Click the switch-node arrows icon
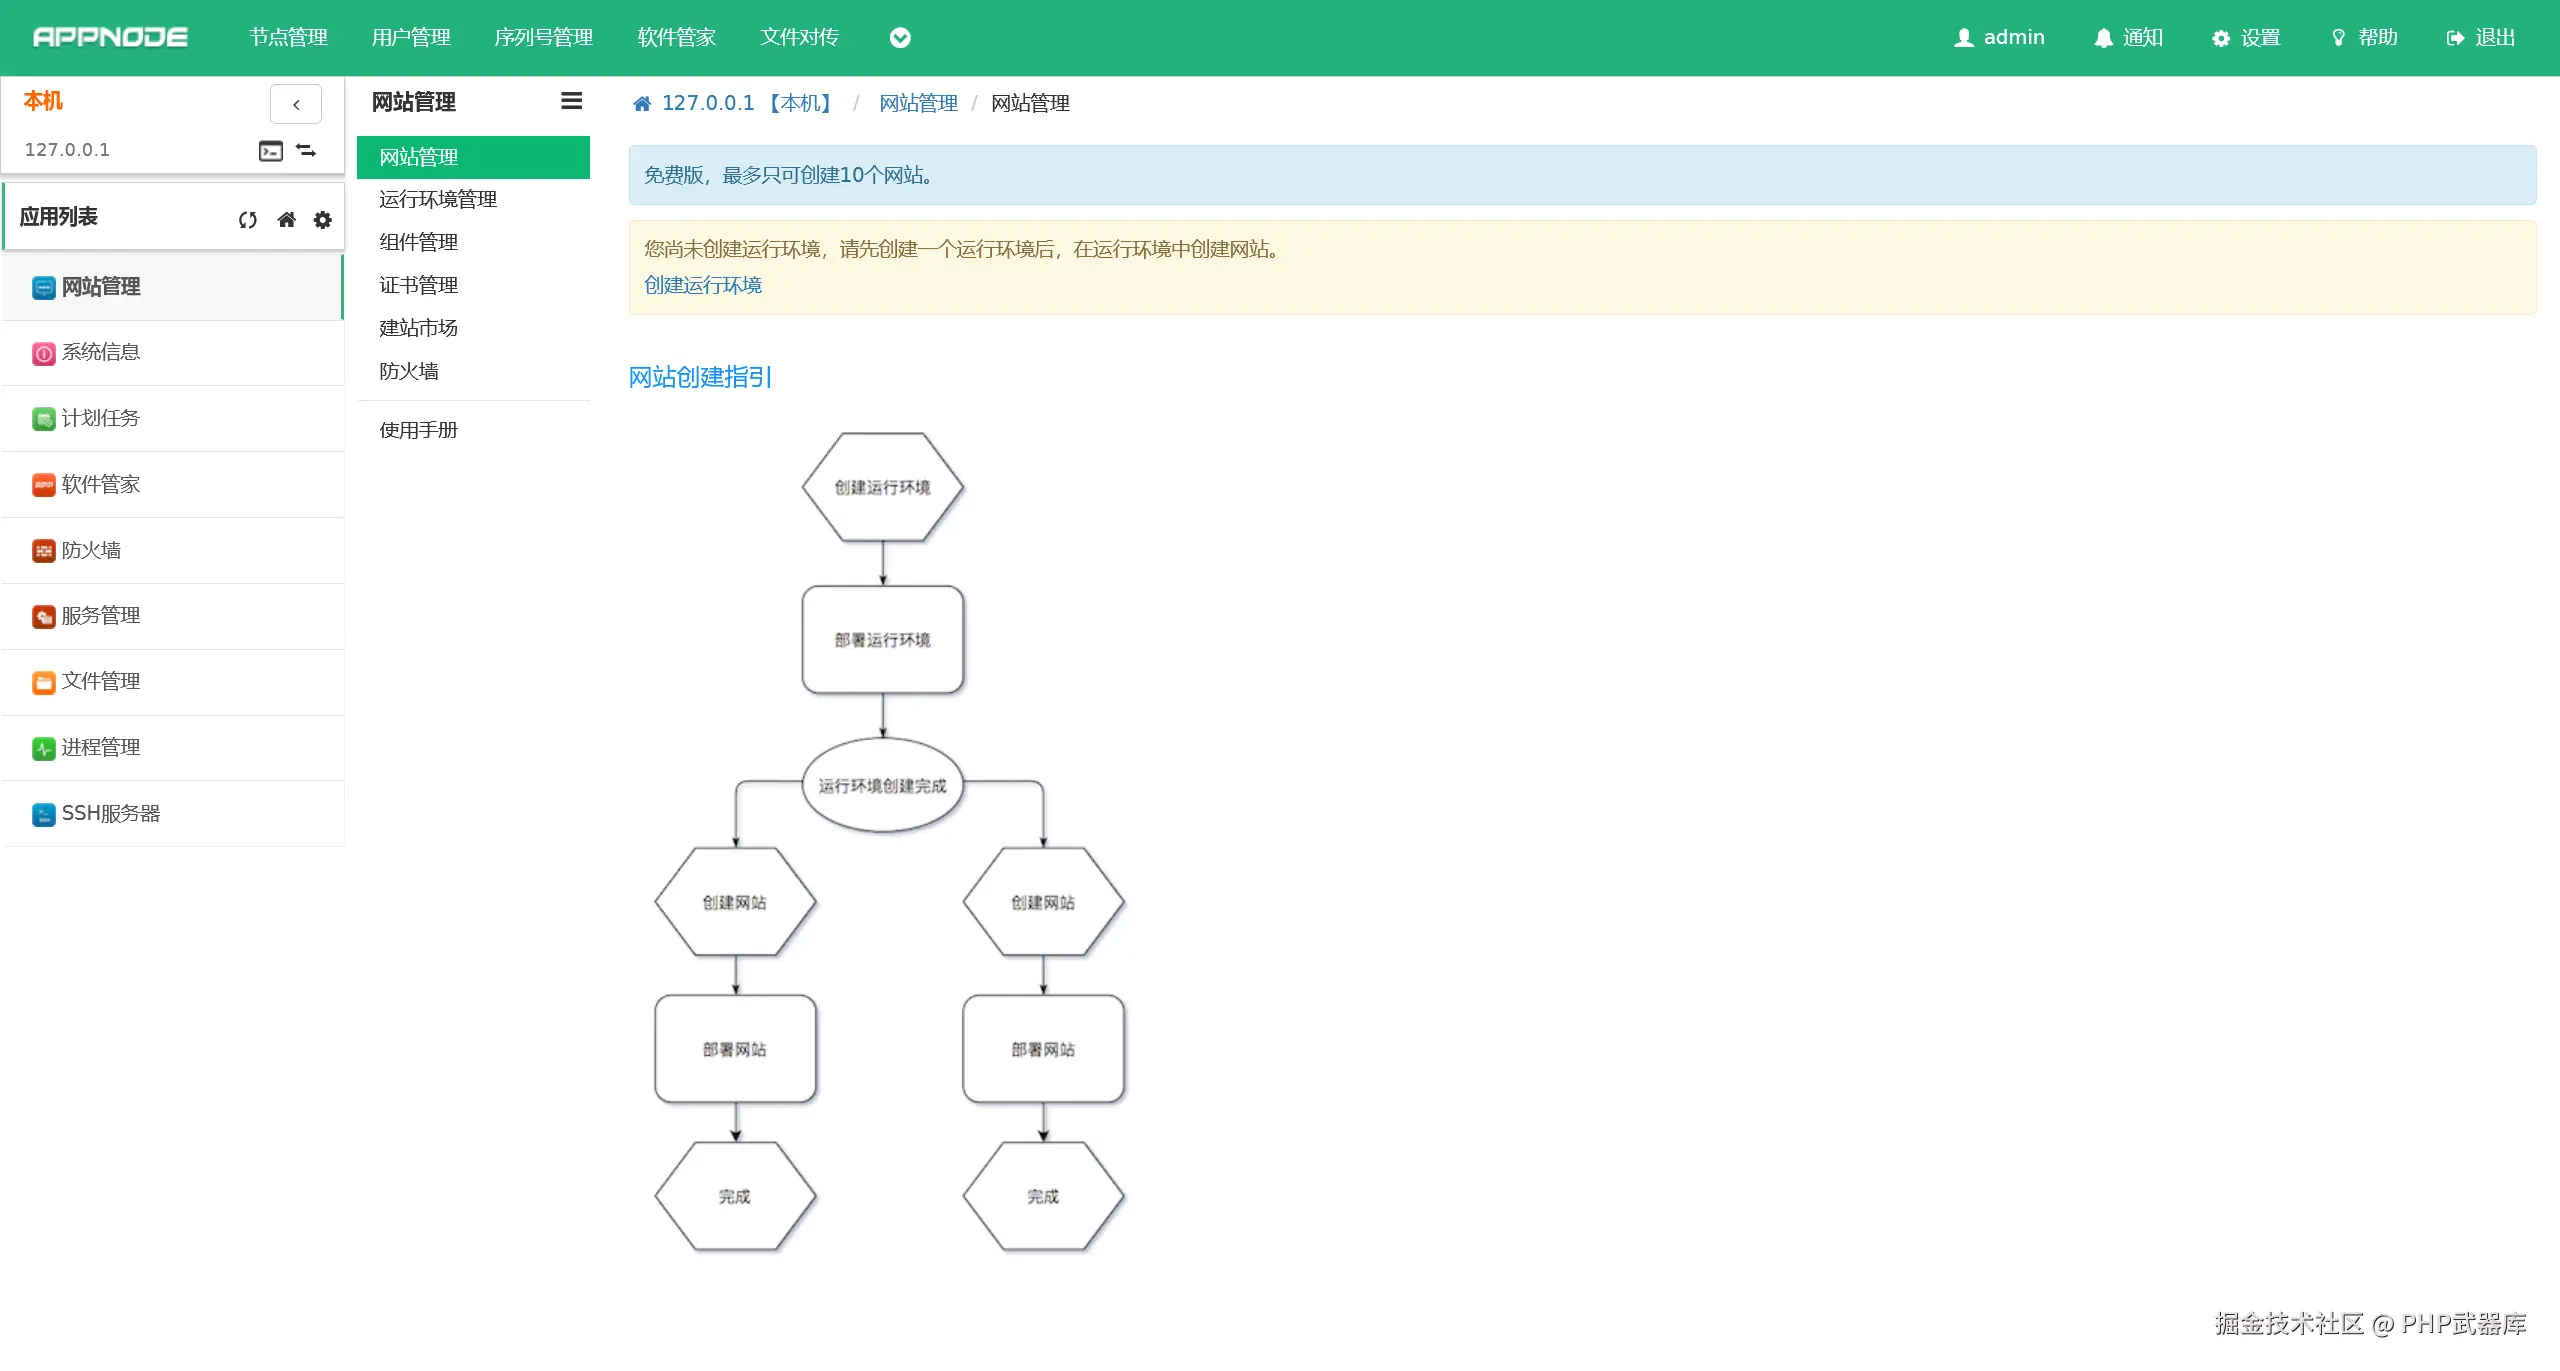The width and height of the screenshot is (2560, 1371). coord(306,150)
